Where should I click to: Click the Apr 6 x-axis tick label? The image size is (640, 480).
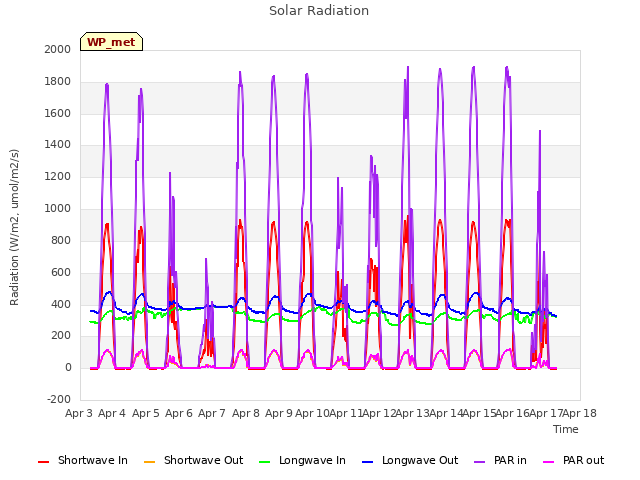179,413
